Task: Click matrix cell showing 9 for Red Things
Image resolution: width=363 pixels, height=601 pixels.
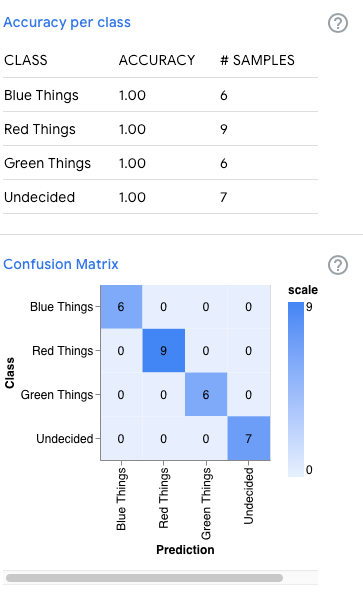Action: point(164,351)
